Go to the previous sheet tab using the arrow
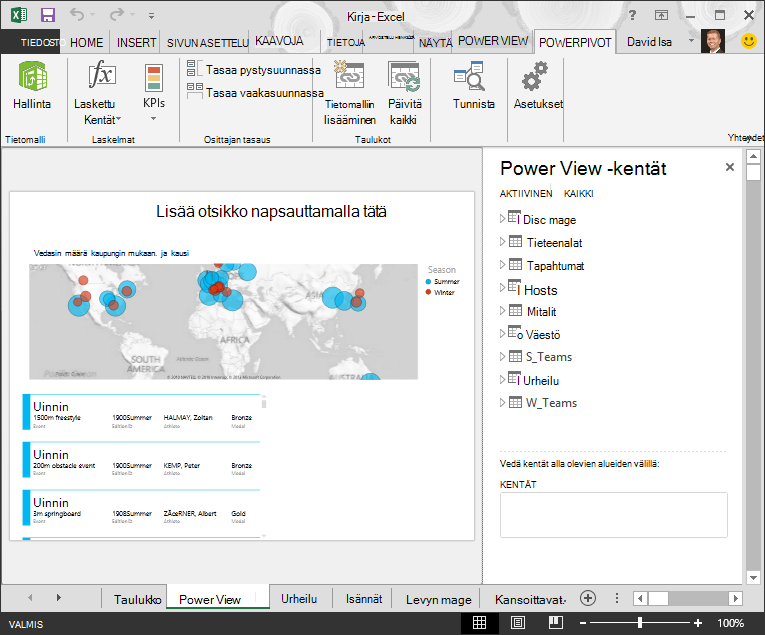Viewport: 765px width, 635px height. tap(30, 597)
